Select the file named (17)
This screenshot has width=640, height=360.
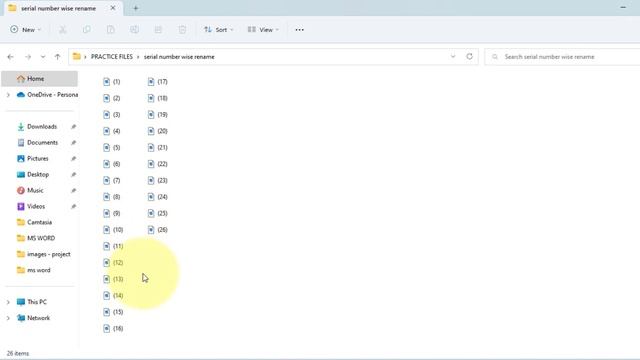(158, 82)
